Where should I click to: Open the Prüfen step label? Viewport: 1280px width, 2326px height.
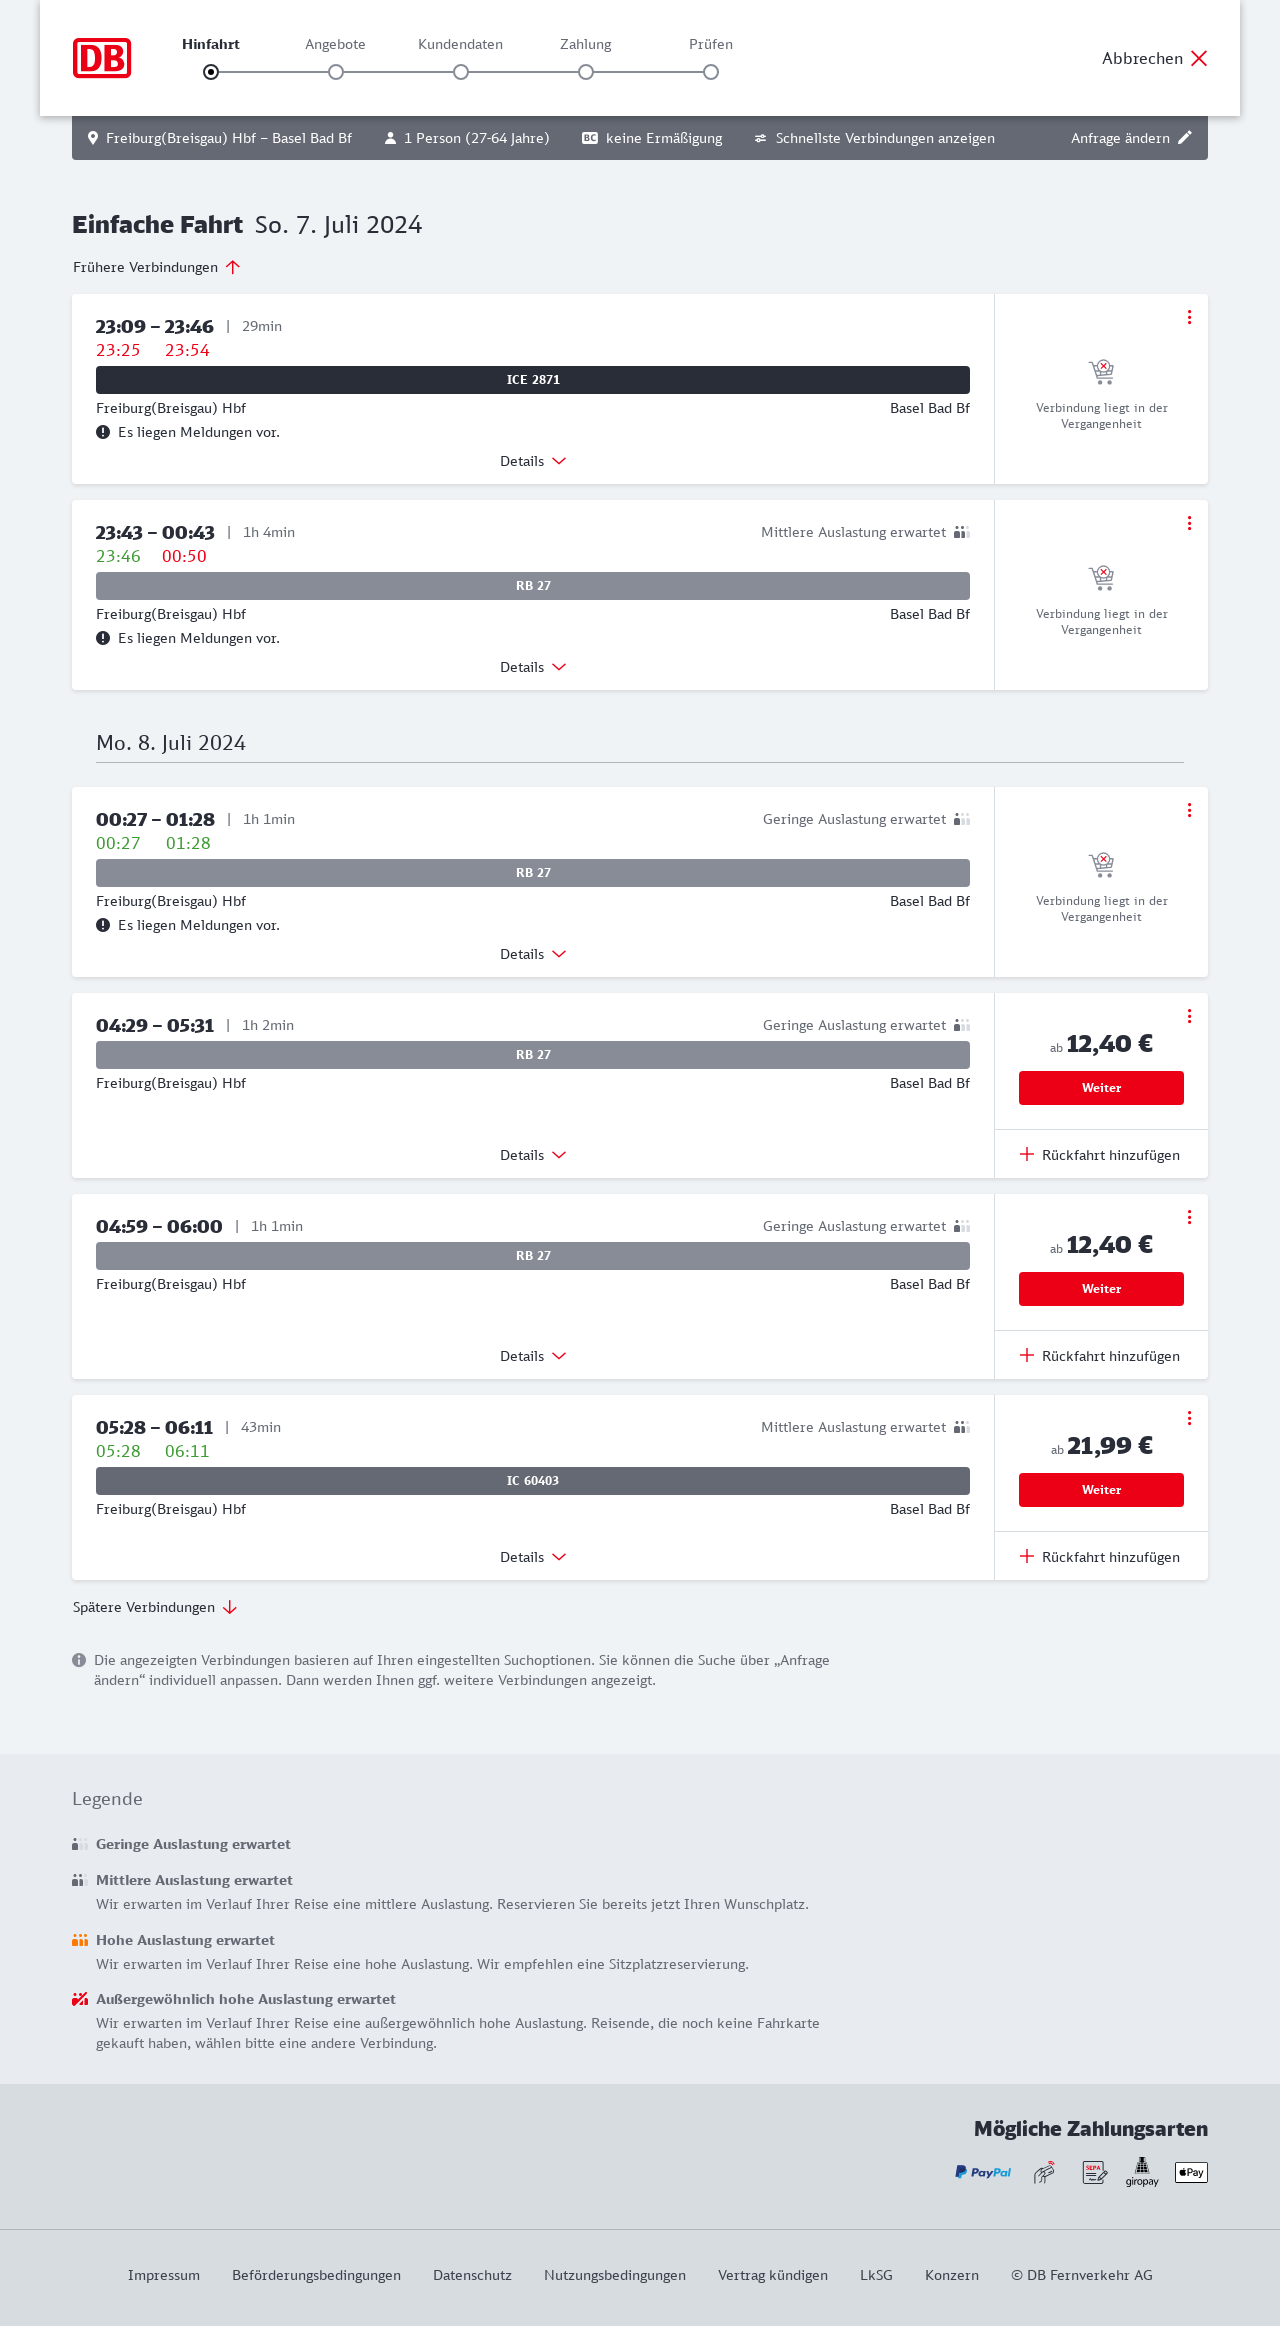(711, 44)
